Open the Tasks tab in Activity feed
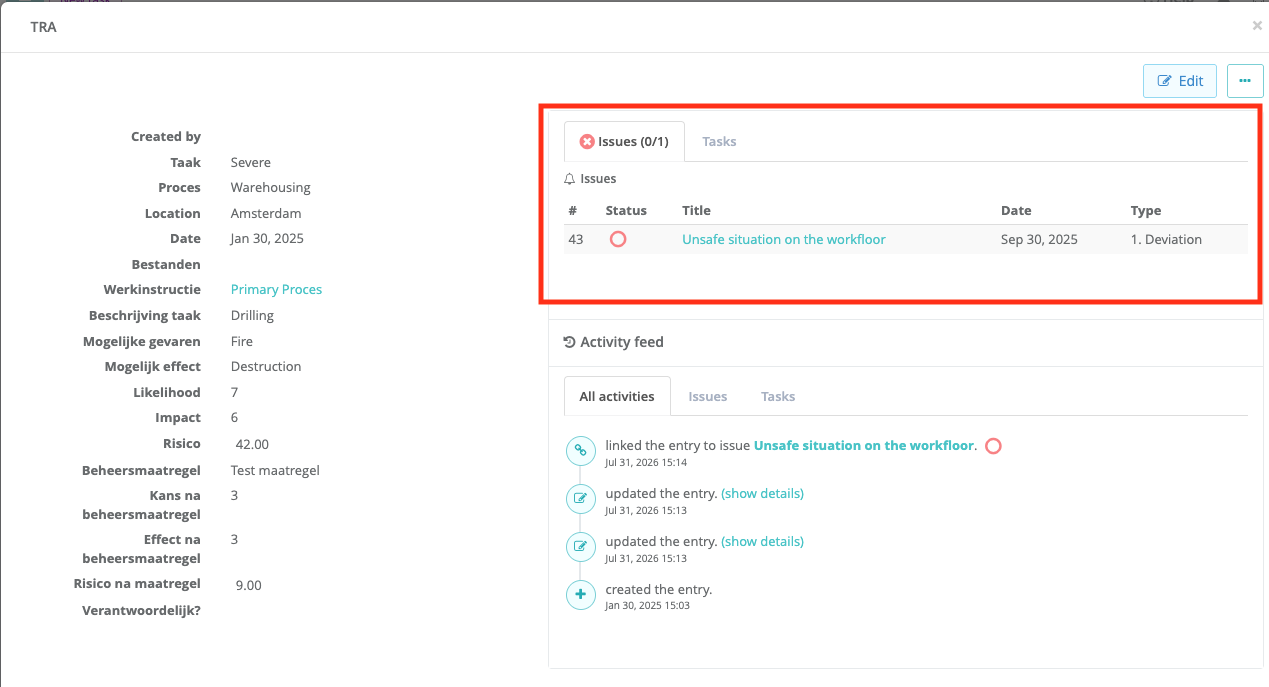Screen dimensions: 1269x687 [x=778, y=396]
